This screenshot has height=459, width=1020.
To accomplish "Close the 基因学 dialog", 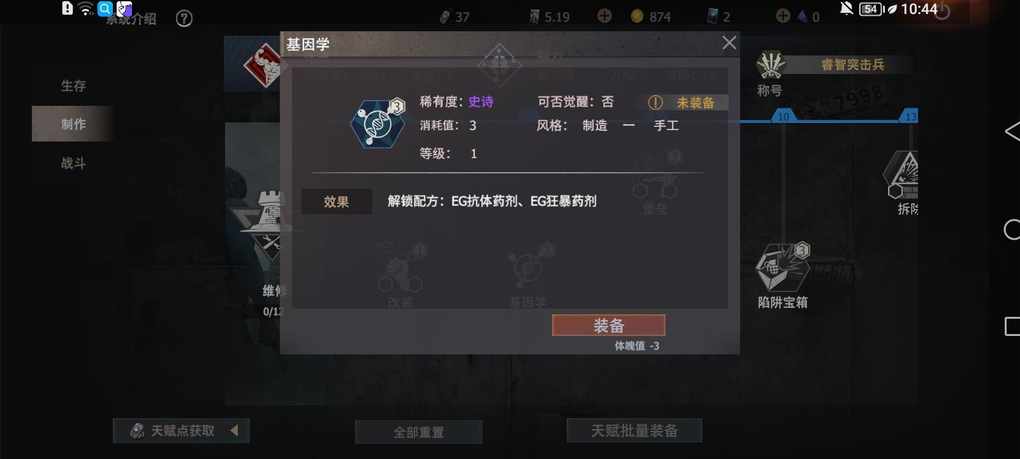I will [729, 43].
